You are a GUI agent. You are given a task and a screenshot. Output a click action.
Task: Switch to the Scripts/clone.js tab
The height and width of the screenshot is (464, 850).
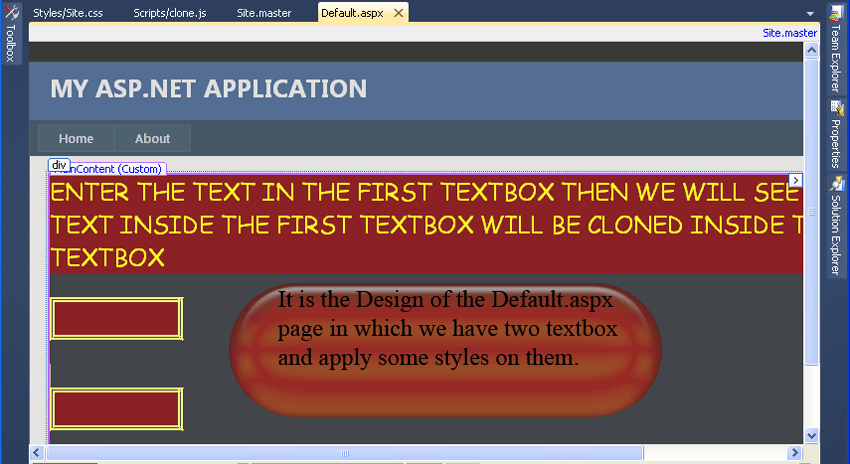click(170, 13)
